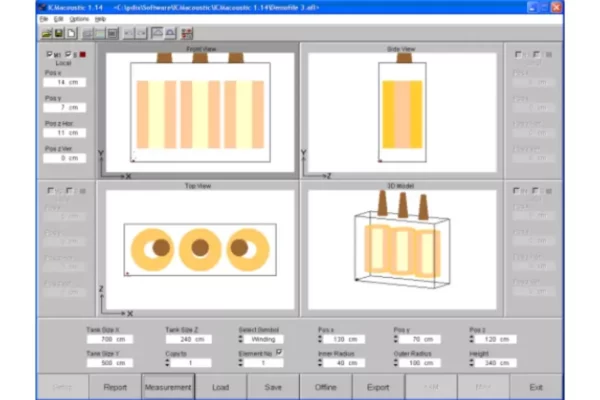Click the save disk toolbar icon
This screenshot has height=400, width=600.
(x=59, y=34)
